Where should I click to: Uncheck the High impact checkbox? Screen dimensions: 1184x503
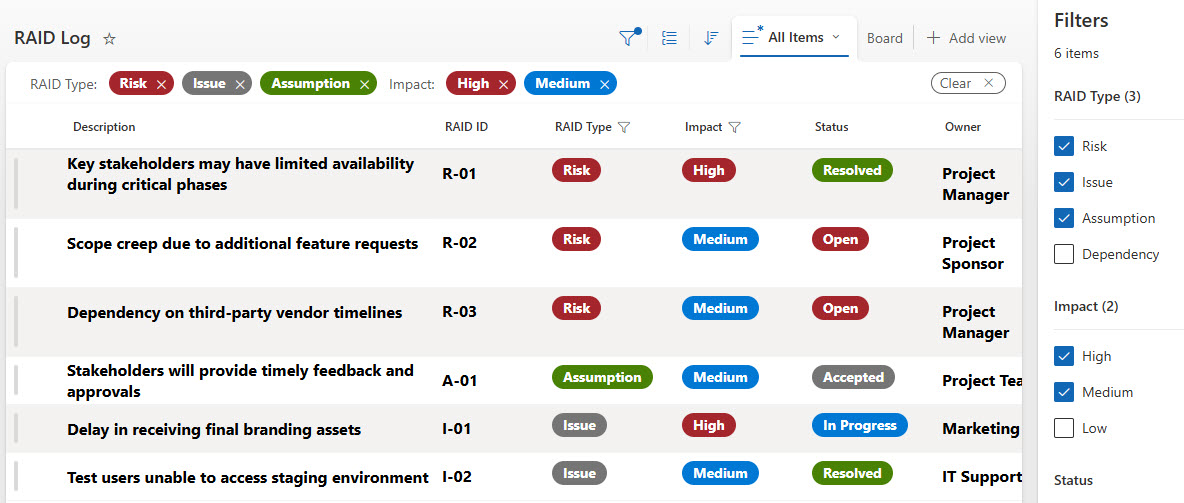(1064, 356)
